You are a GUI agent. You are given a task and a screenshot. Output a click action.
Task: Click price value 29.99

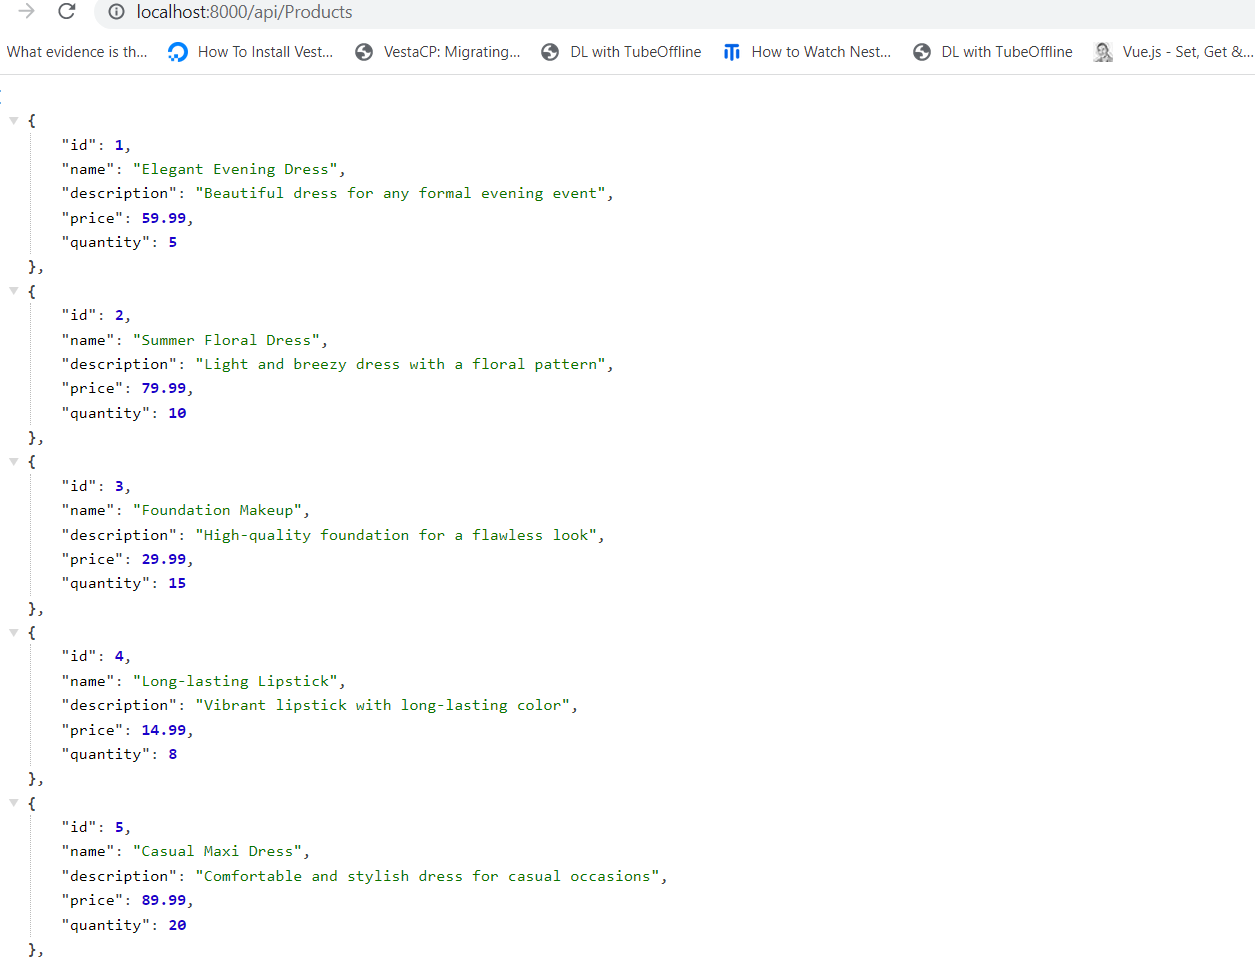coord(164,559)
